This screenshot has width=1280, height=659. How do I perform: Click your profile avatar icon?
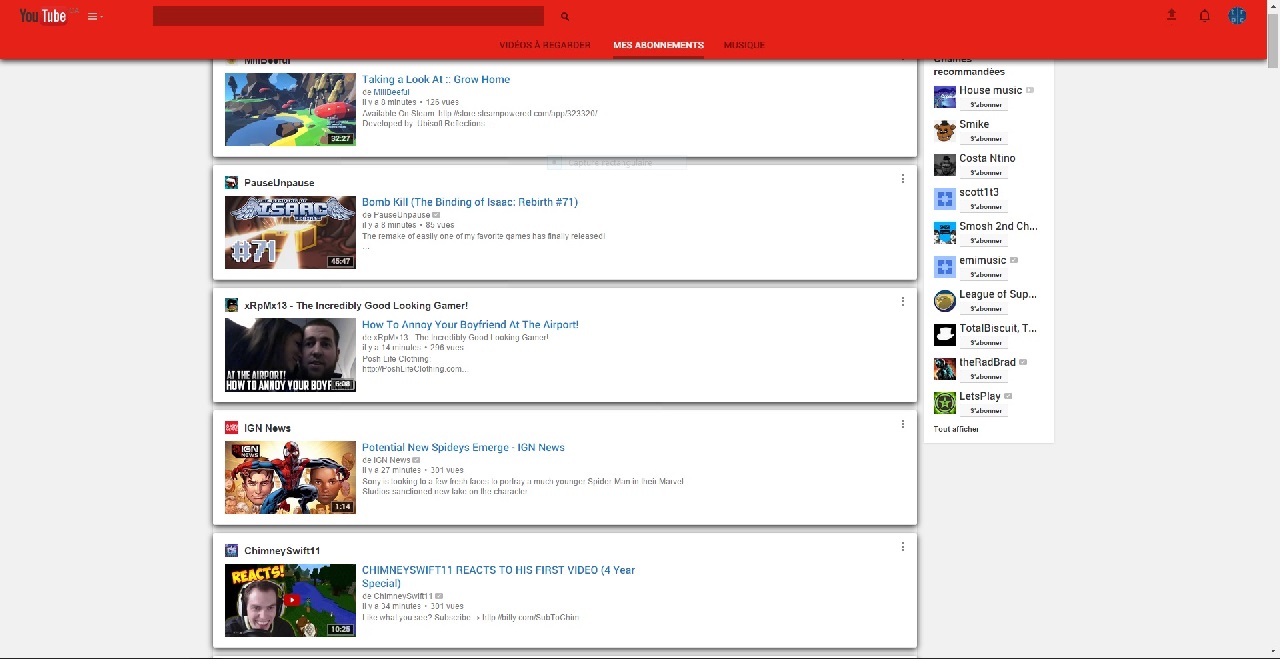pyautogui.click(x=1236, y=15)
